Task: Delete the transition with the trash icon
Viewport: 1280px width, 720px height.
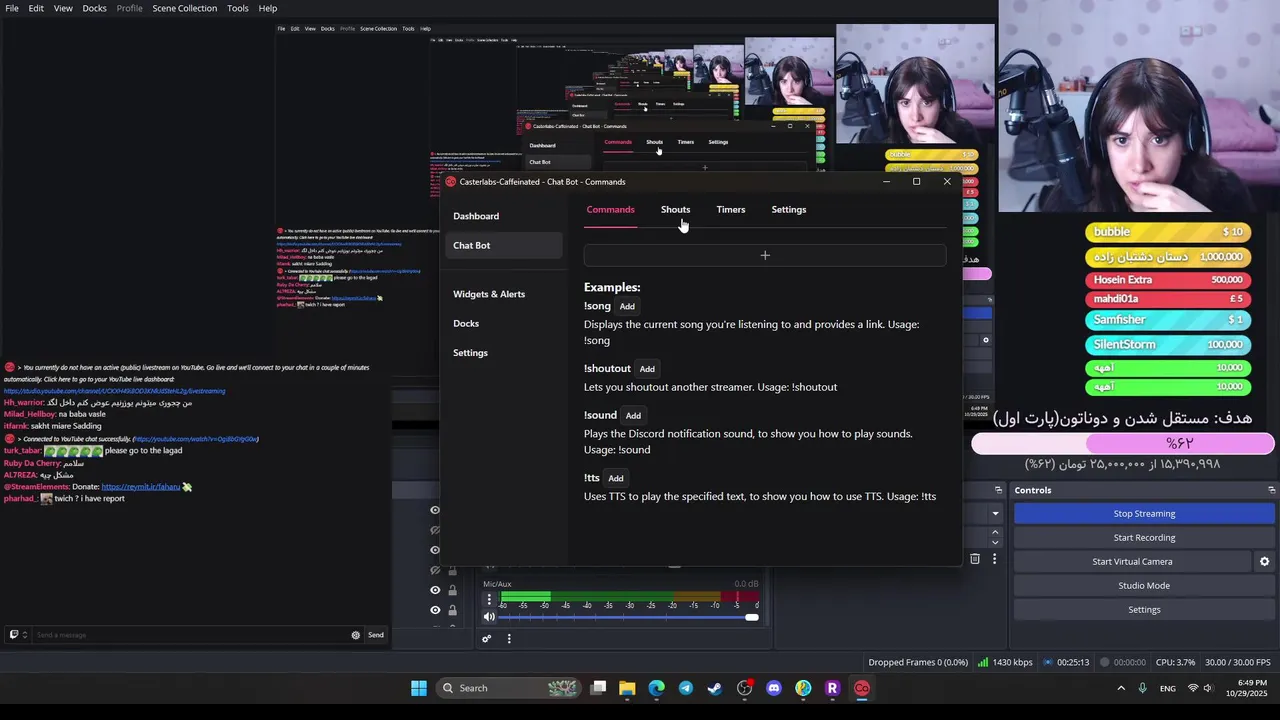Action: [975, 559]
